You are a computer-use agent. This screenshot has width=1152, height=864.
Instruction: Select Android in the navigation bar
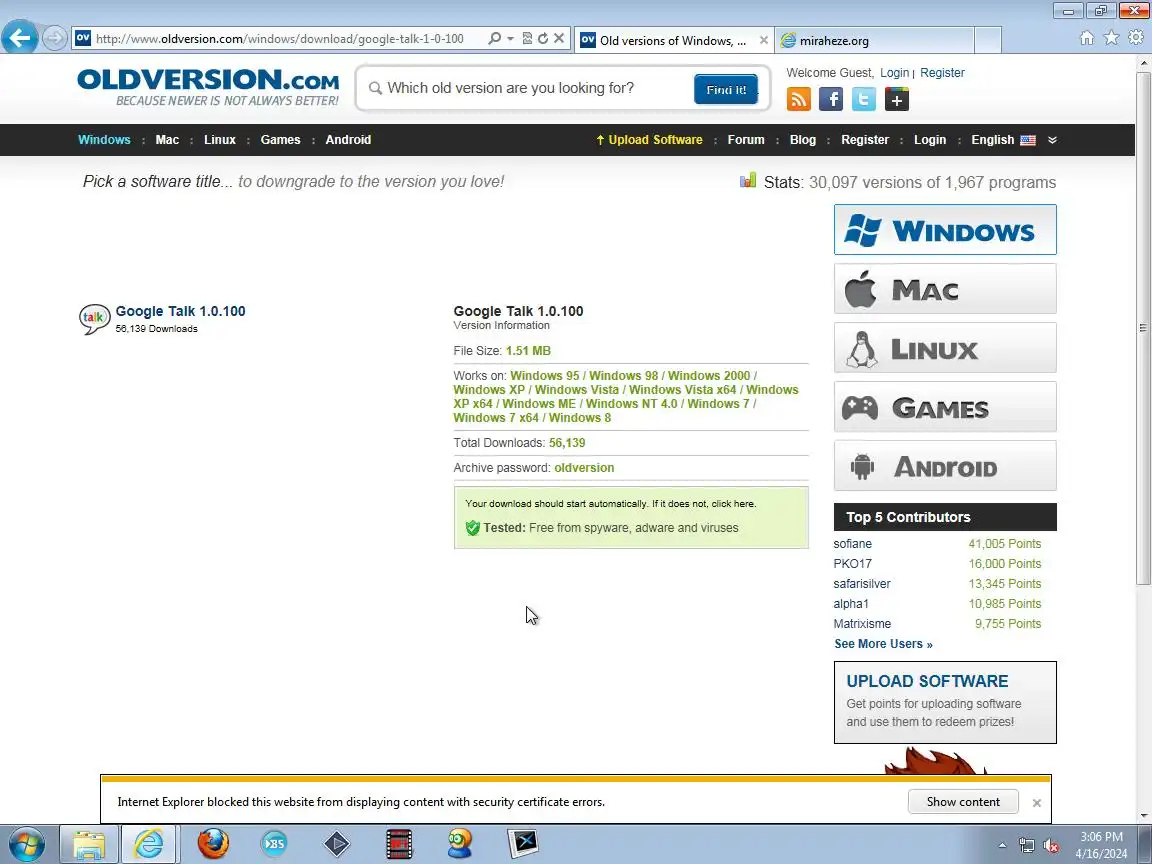(x=348, y=140)
